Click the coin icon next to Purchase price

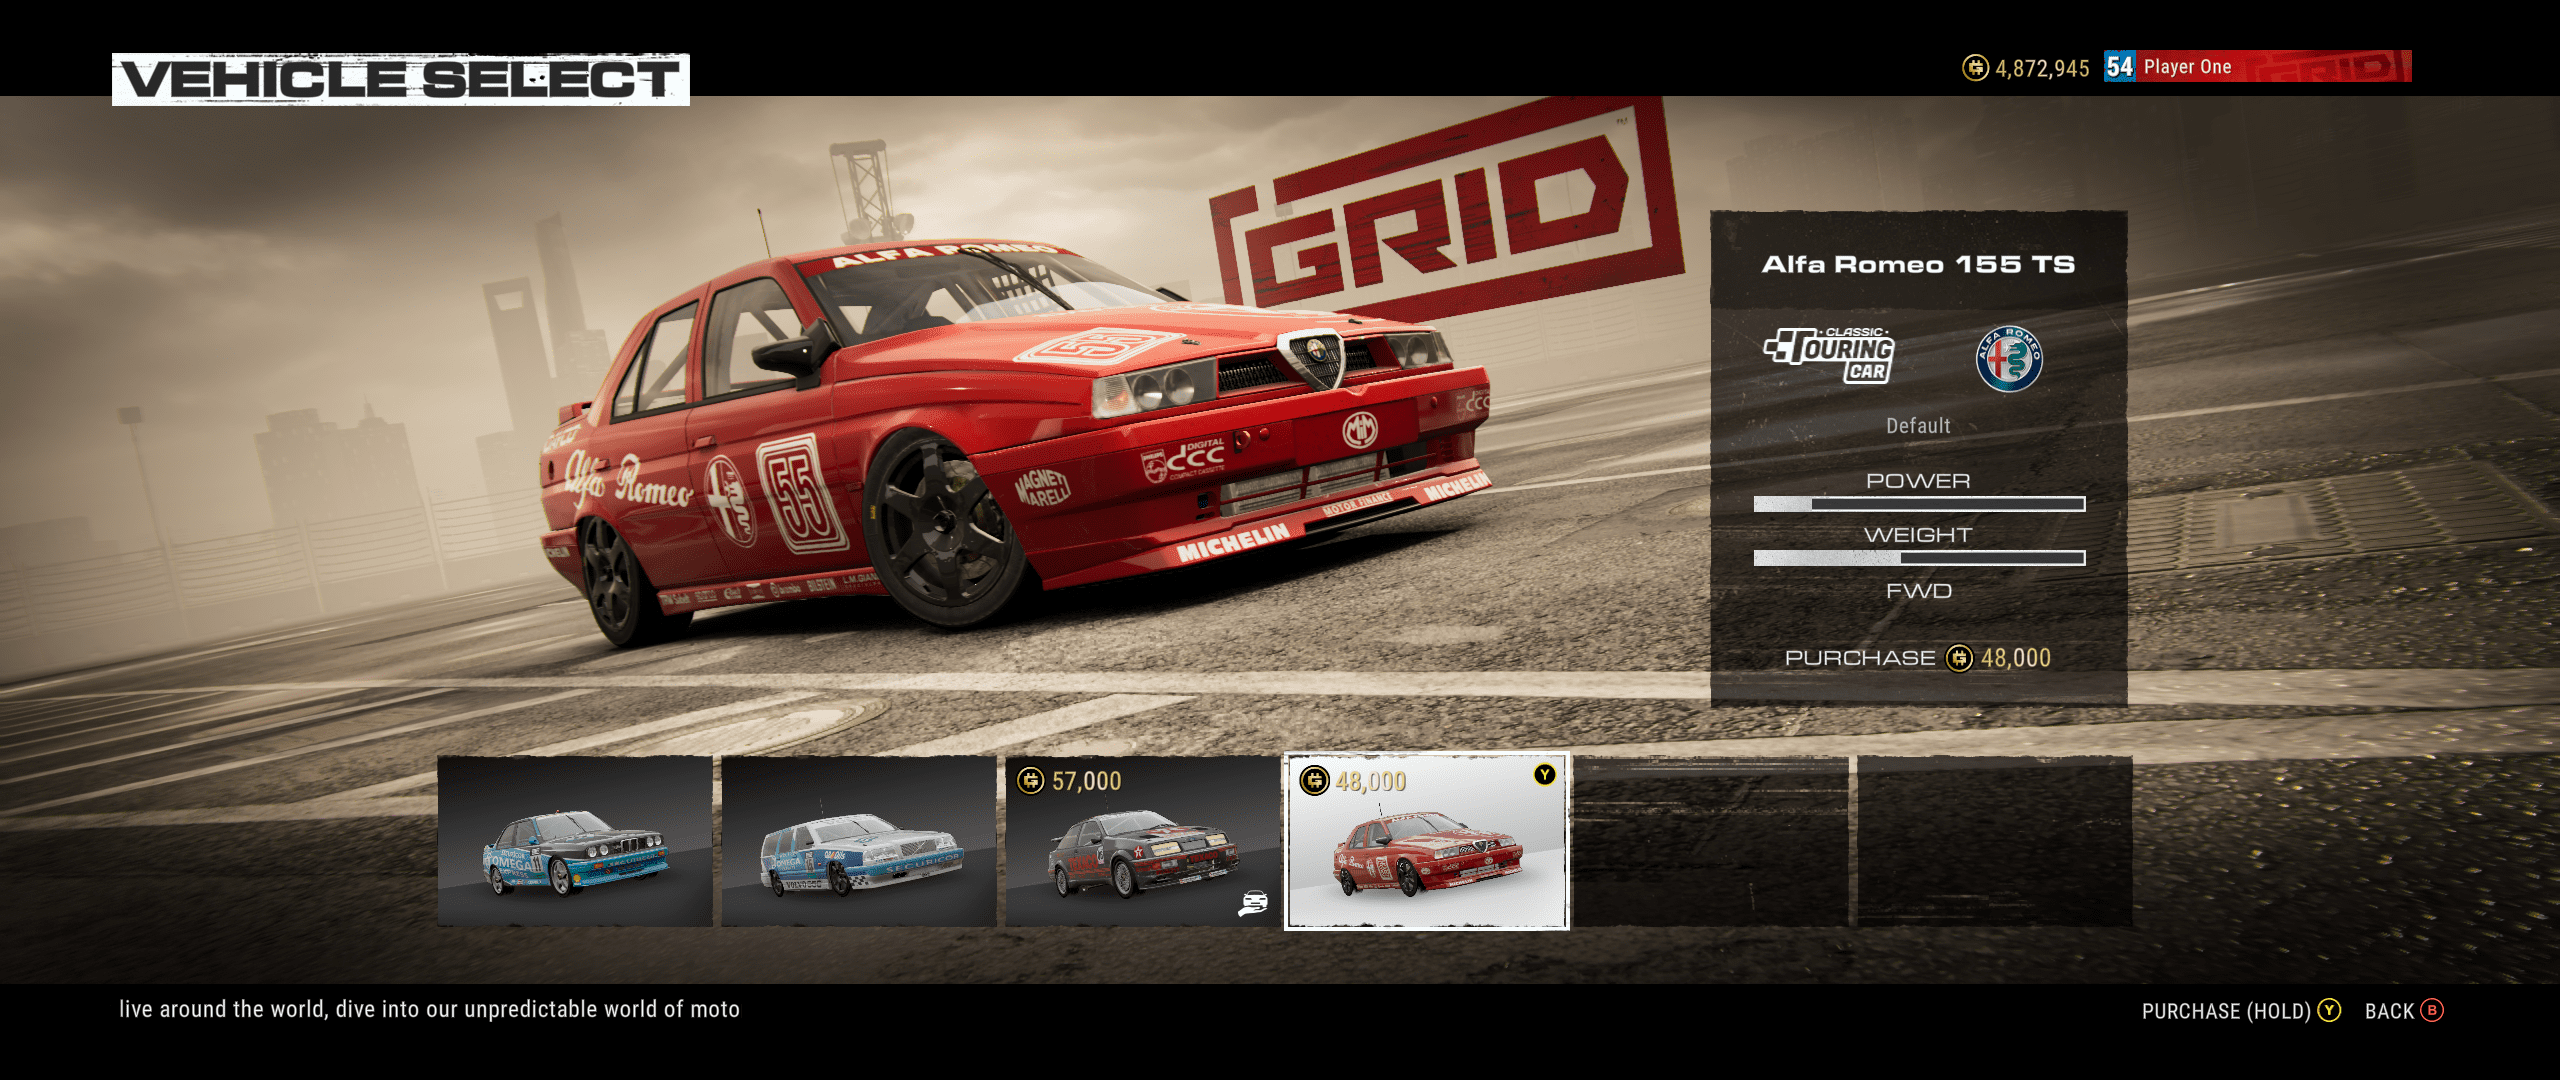[x=1959, y=658]
